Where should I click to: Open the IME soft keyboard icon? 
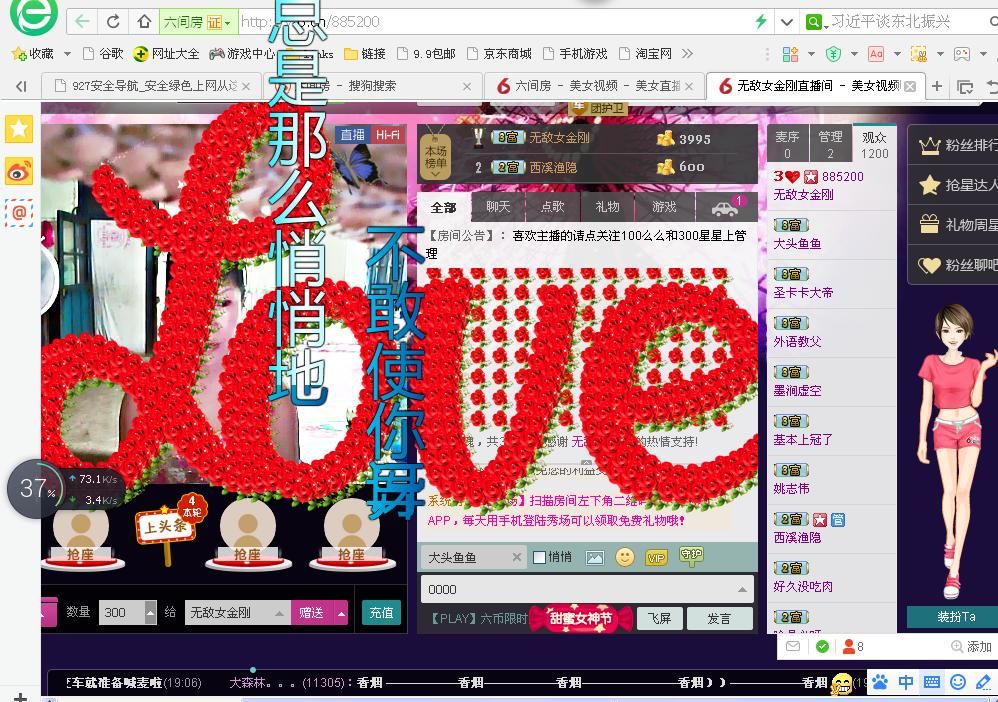pos(931,682)
